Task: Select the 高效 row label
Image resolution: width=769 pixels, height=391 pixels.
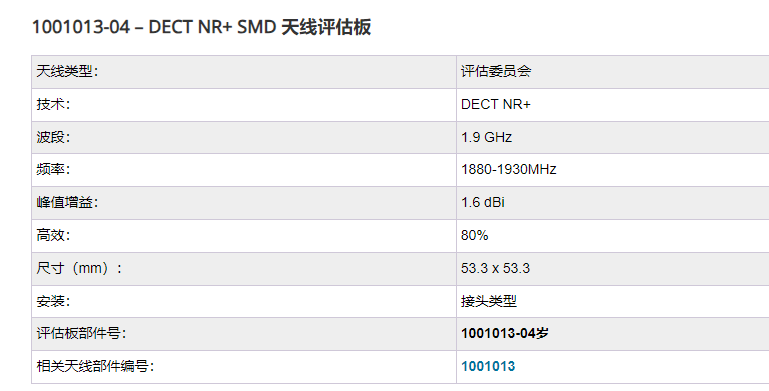Action: 53,235
